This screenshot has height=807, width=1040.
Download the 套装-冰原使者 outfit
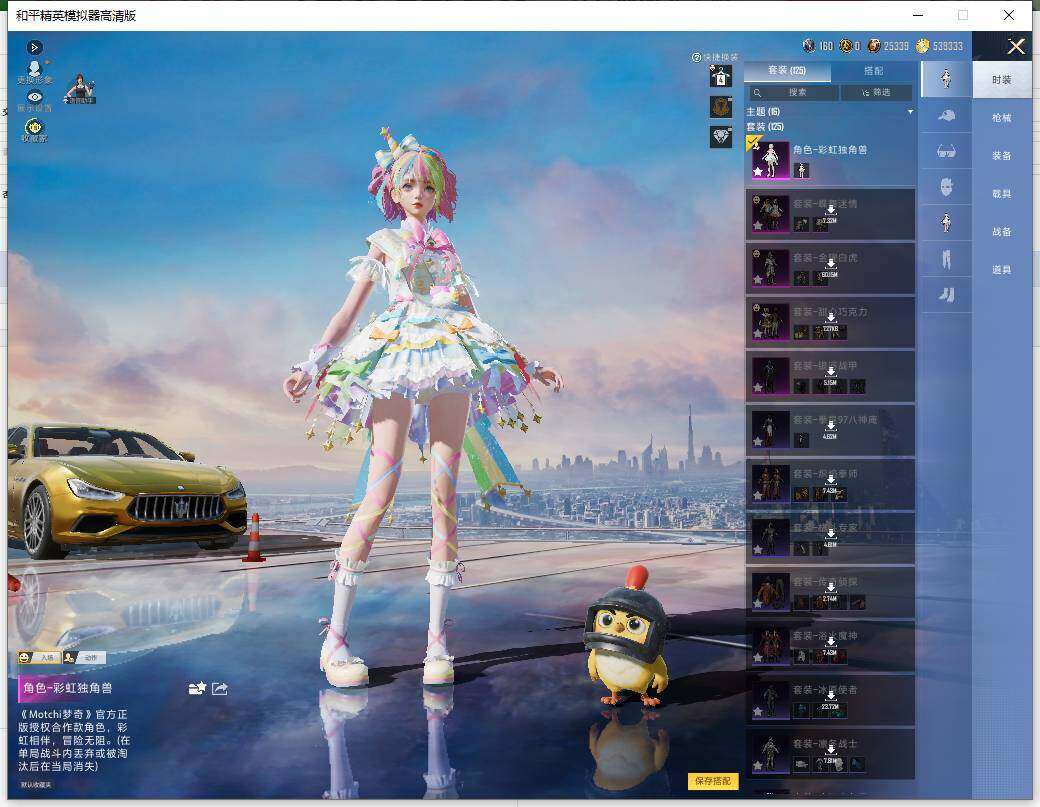(830, 698)
